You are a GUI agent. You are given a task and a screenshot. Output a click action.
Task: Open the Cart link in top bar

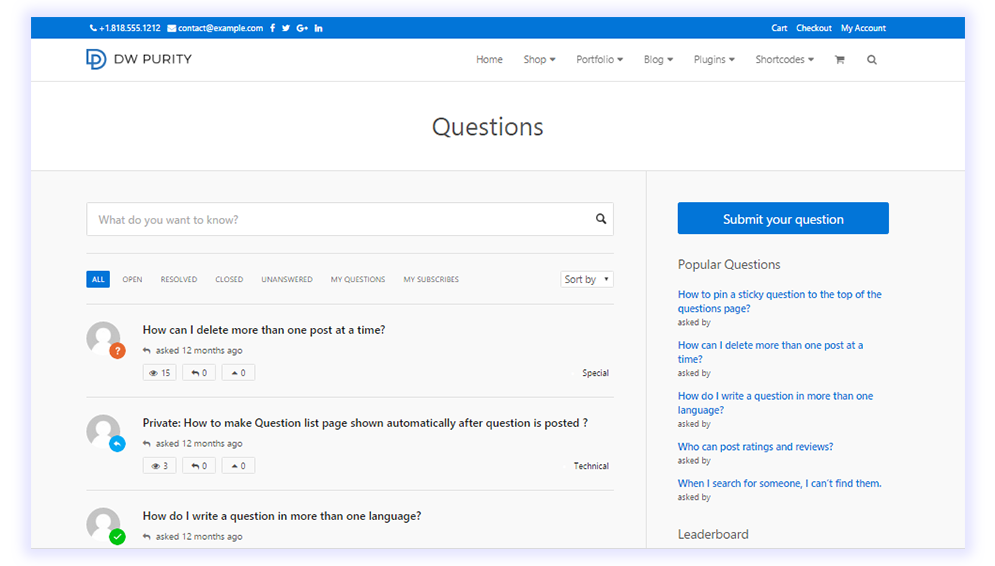[x=779, y=28]
